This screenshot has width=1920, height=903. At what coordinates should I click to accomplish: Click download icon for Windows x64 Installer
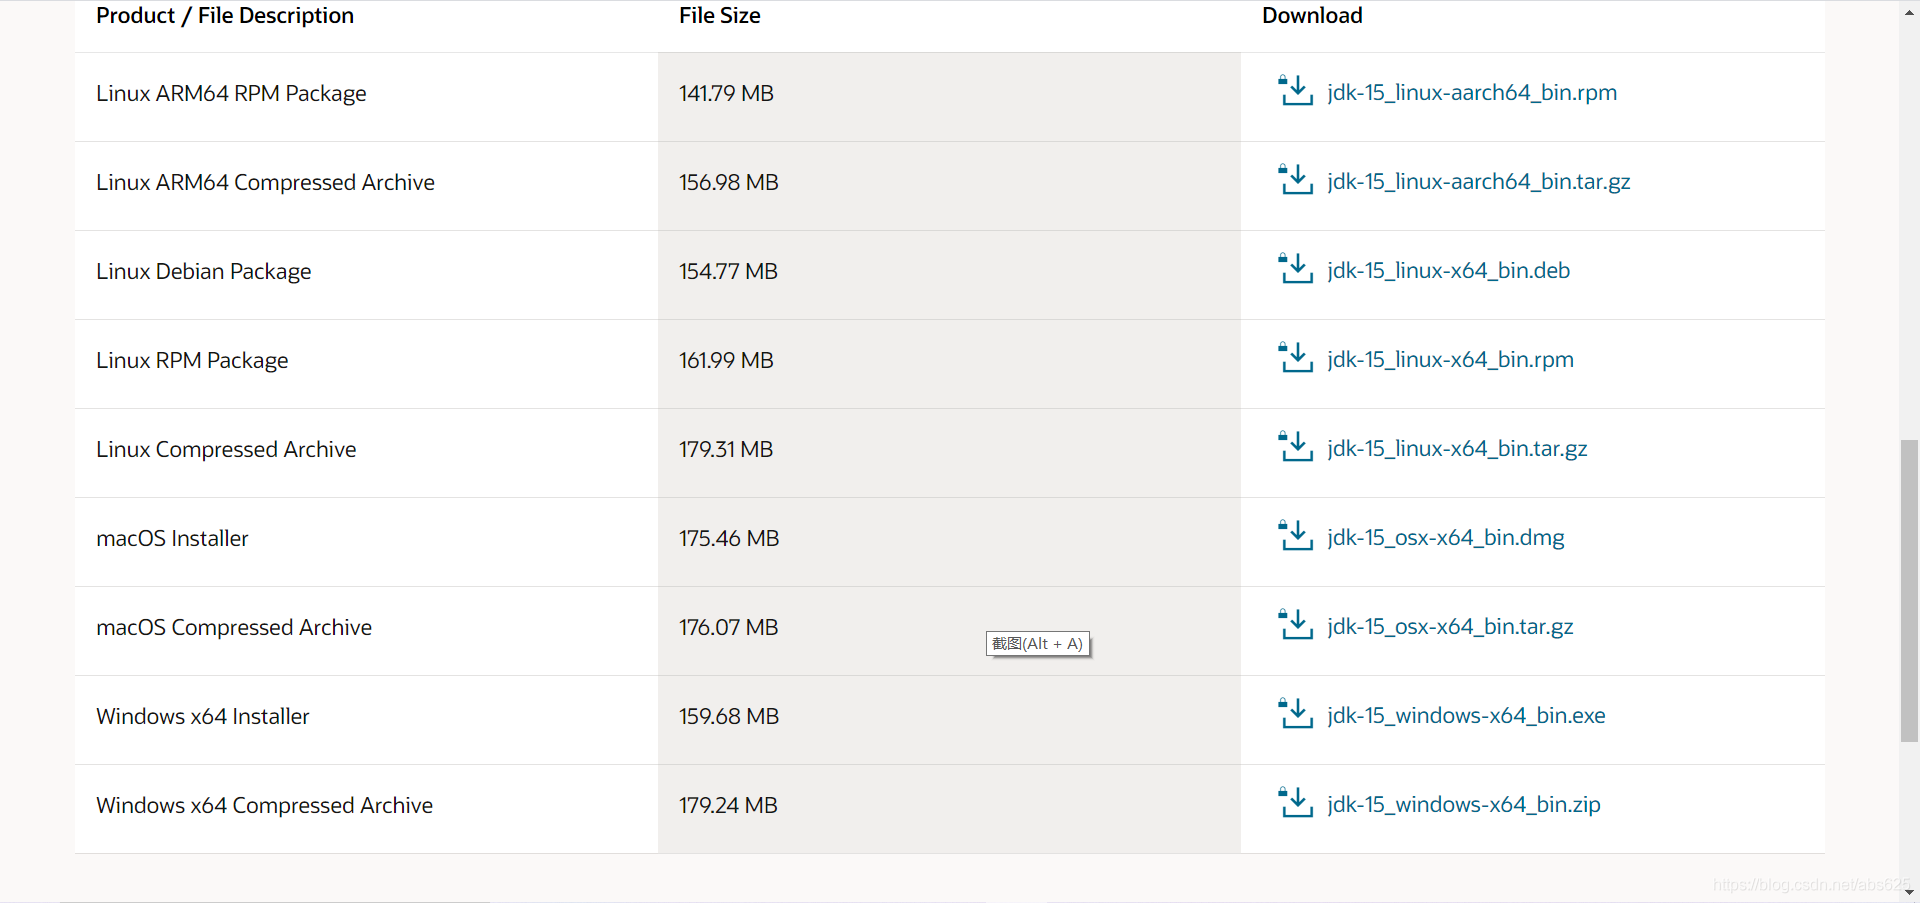1295,714
